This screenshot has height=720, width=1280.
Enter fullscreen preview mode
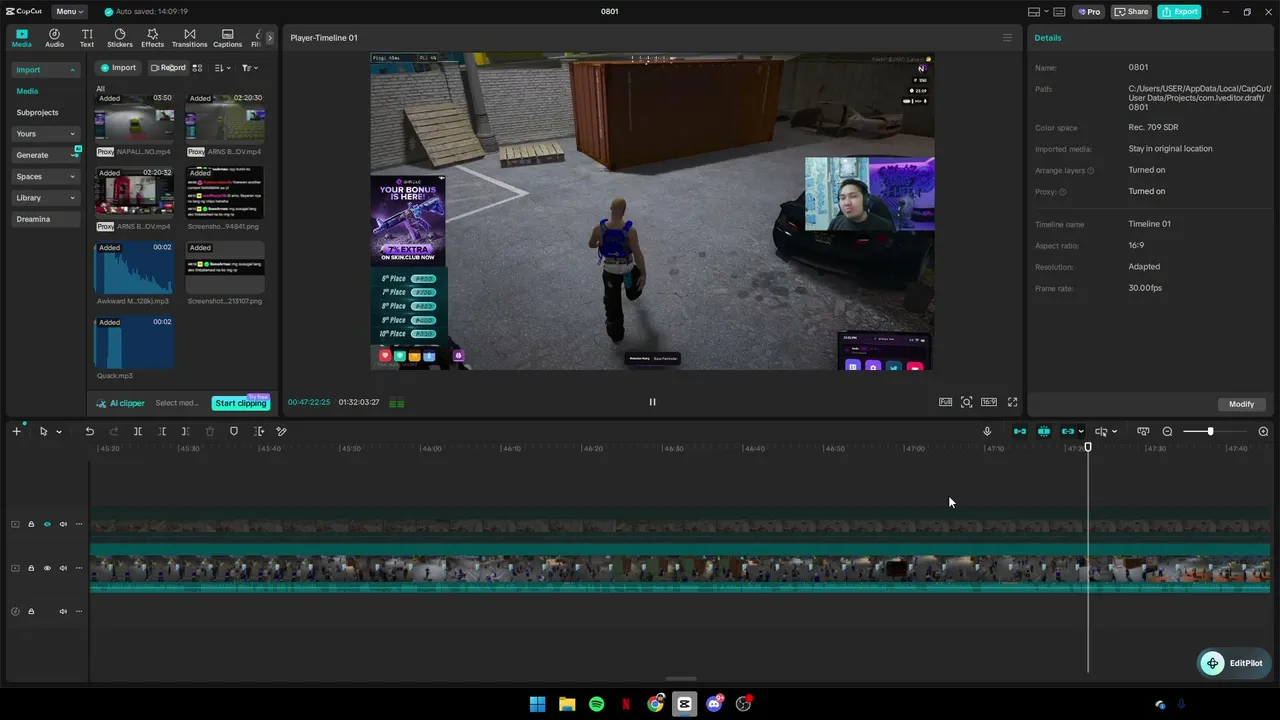[1012, 402]
